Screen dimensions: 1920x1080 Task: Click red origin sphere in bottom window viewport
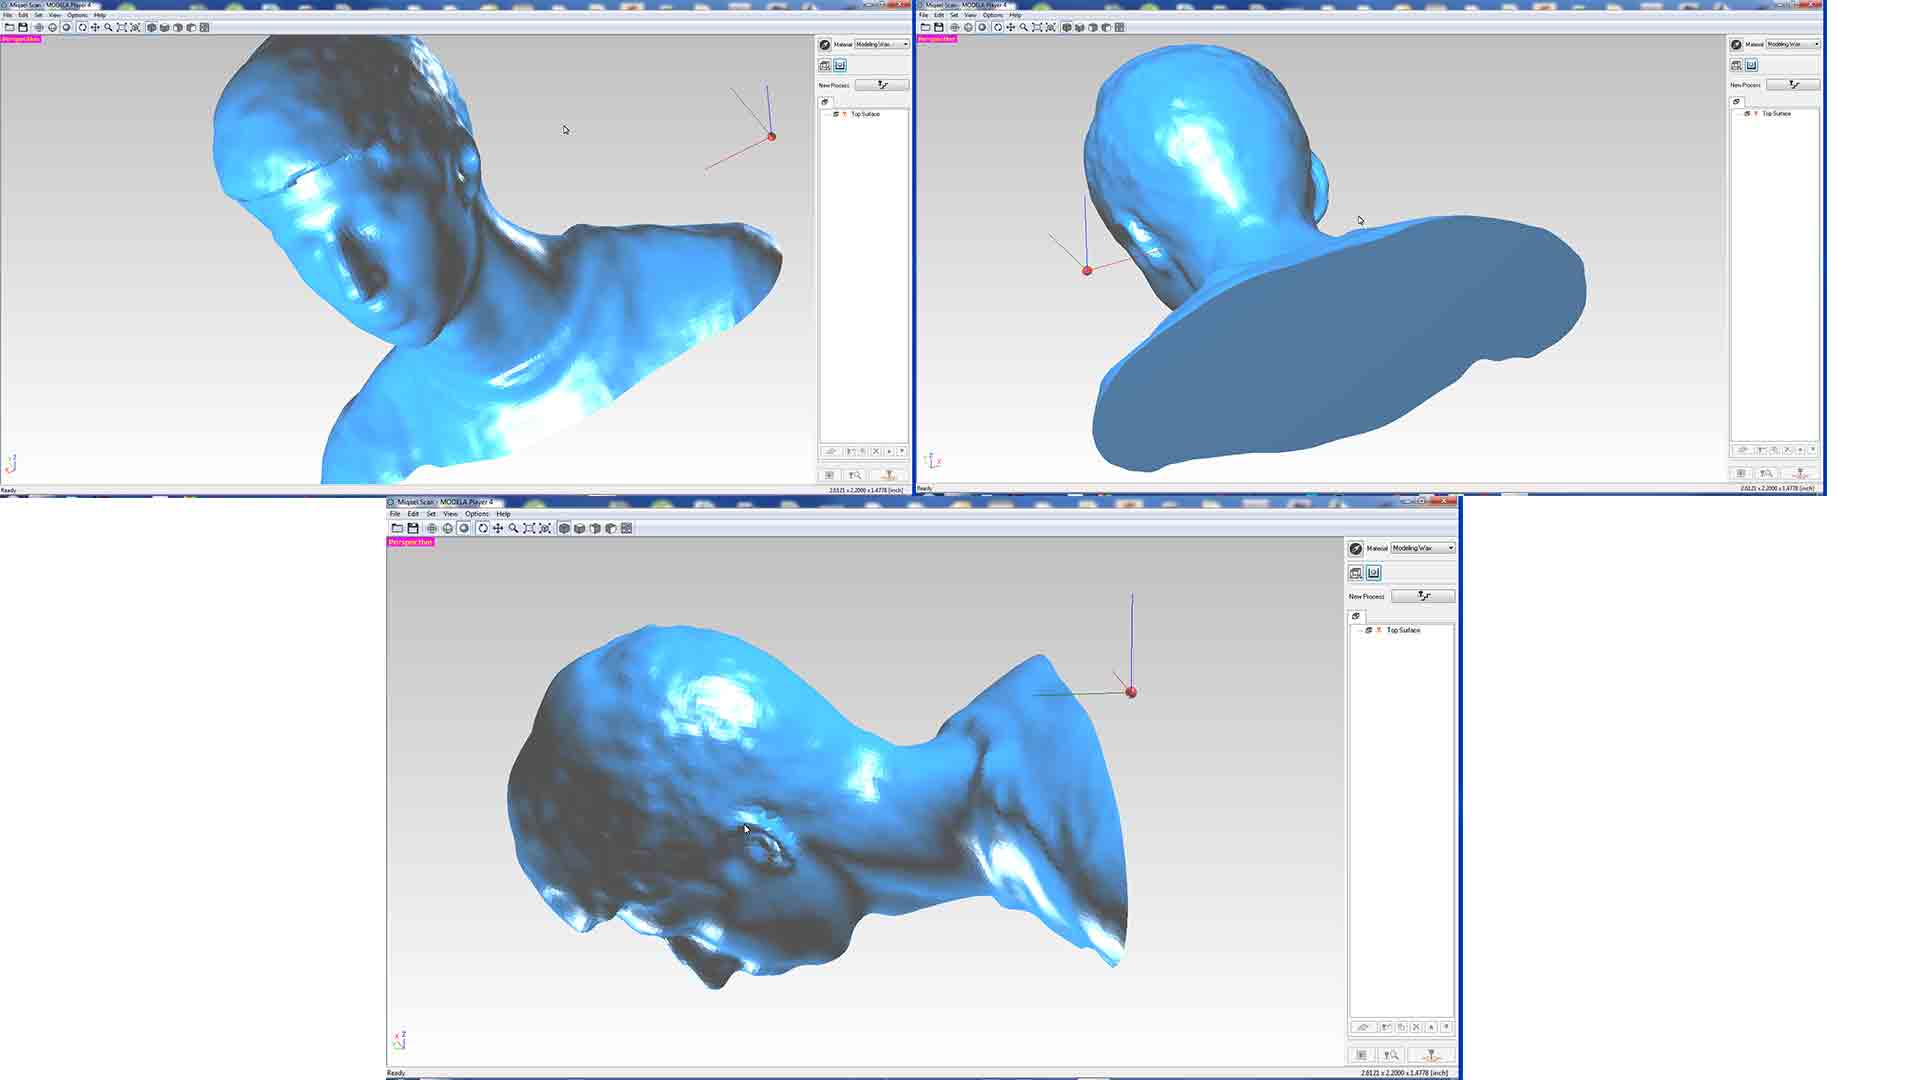tap(1131, 692)
